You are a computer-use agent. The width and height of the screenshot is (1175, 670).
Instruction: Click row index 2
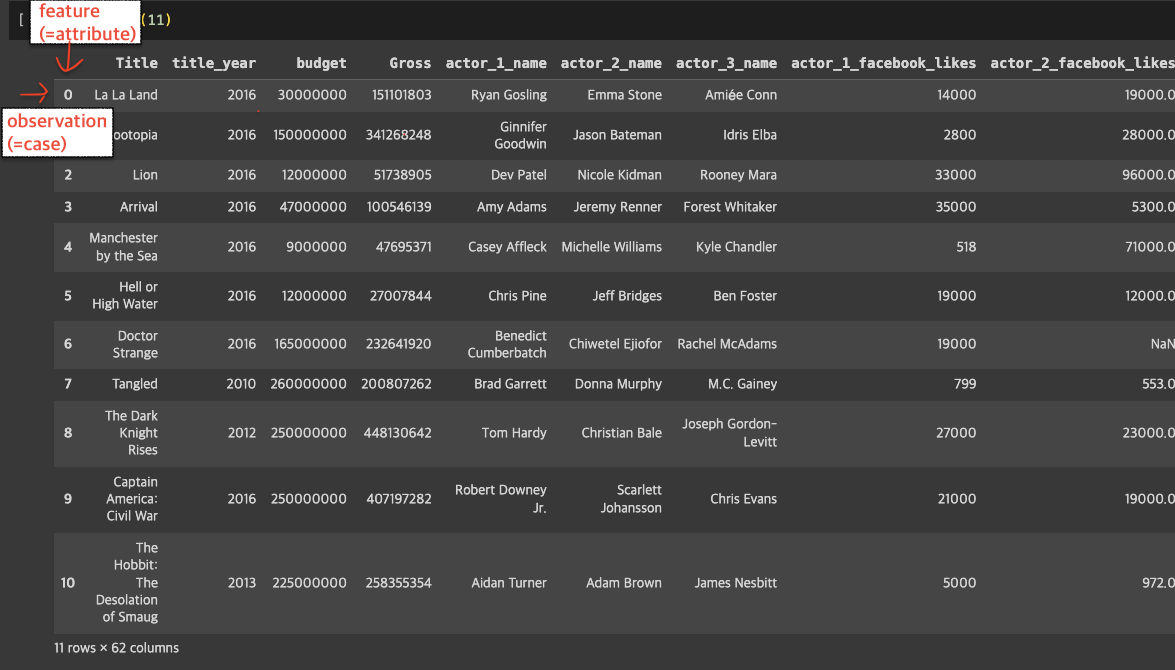pyautogui.click(x=68, y=175)
